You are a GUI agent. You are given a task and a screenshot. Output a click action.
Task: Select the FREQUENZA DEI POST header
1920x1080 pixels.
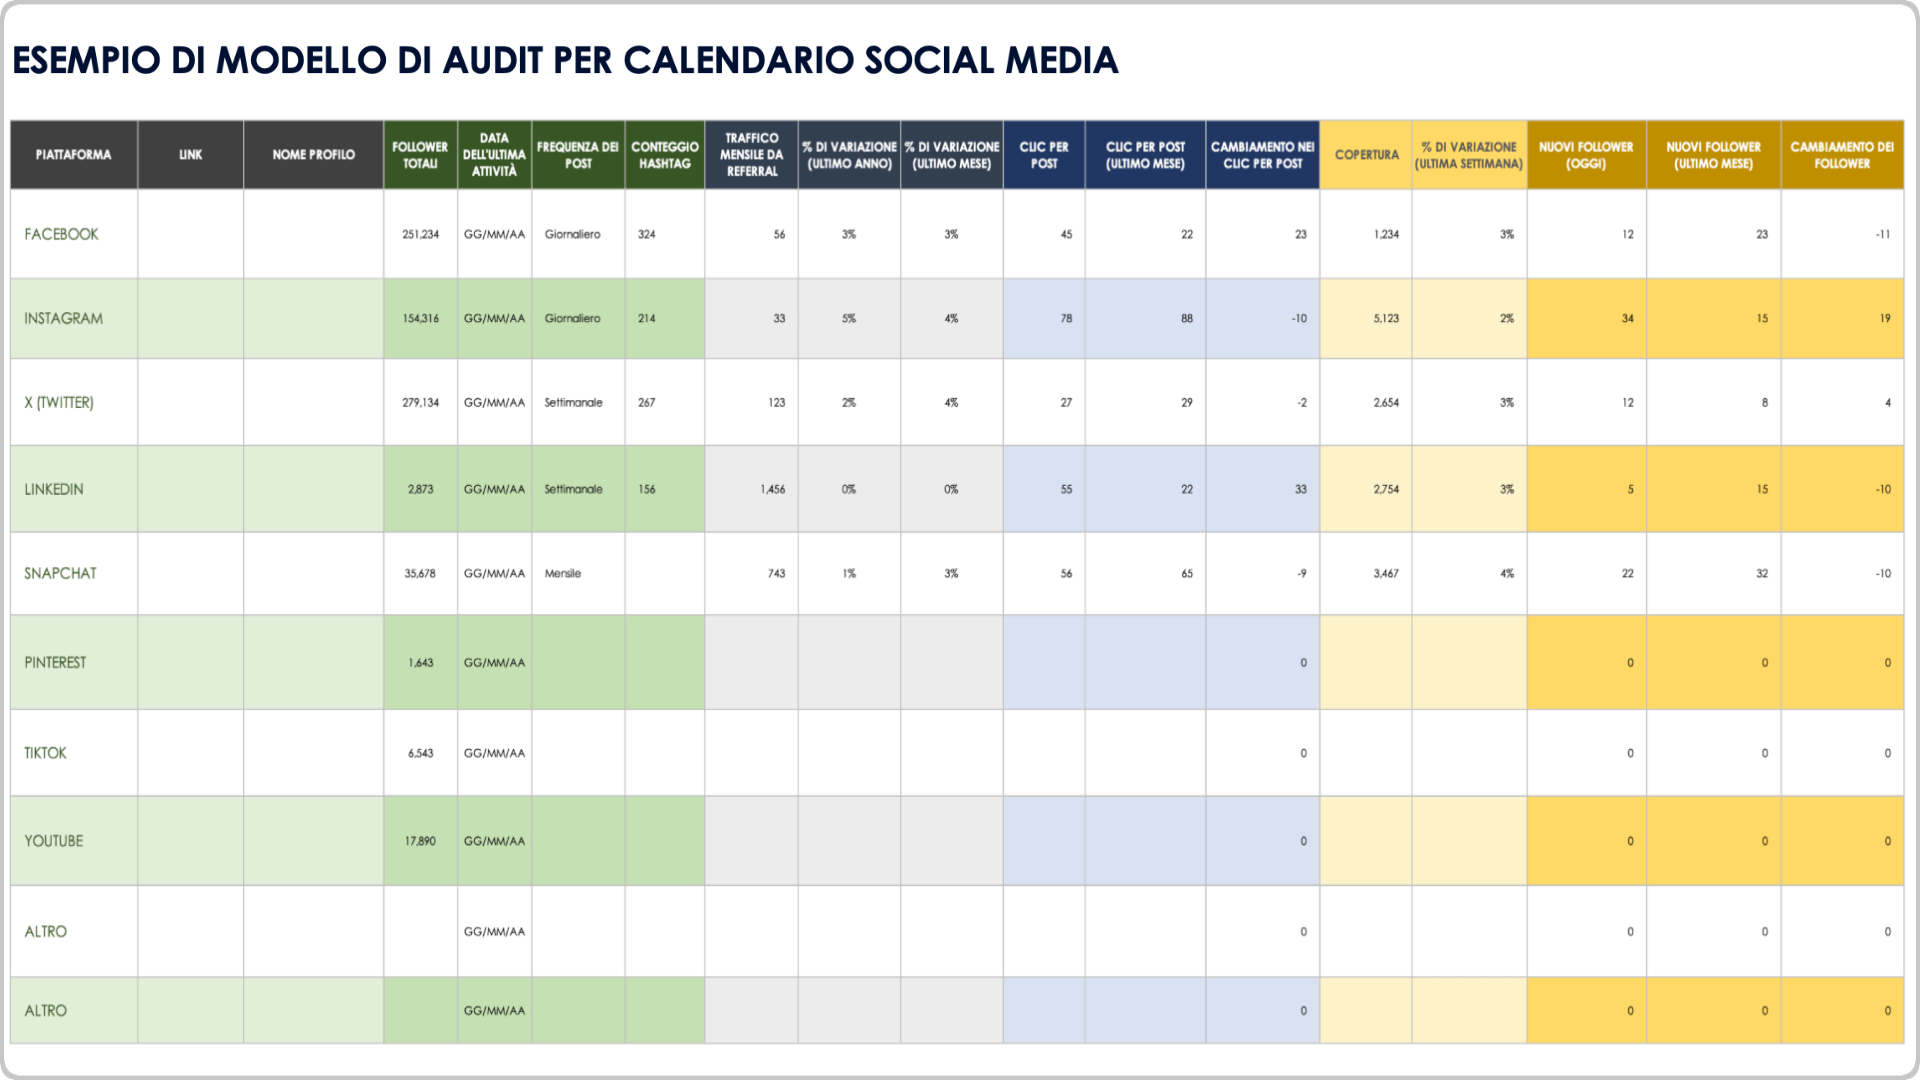tap(578, 155)
